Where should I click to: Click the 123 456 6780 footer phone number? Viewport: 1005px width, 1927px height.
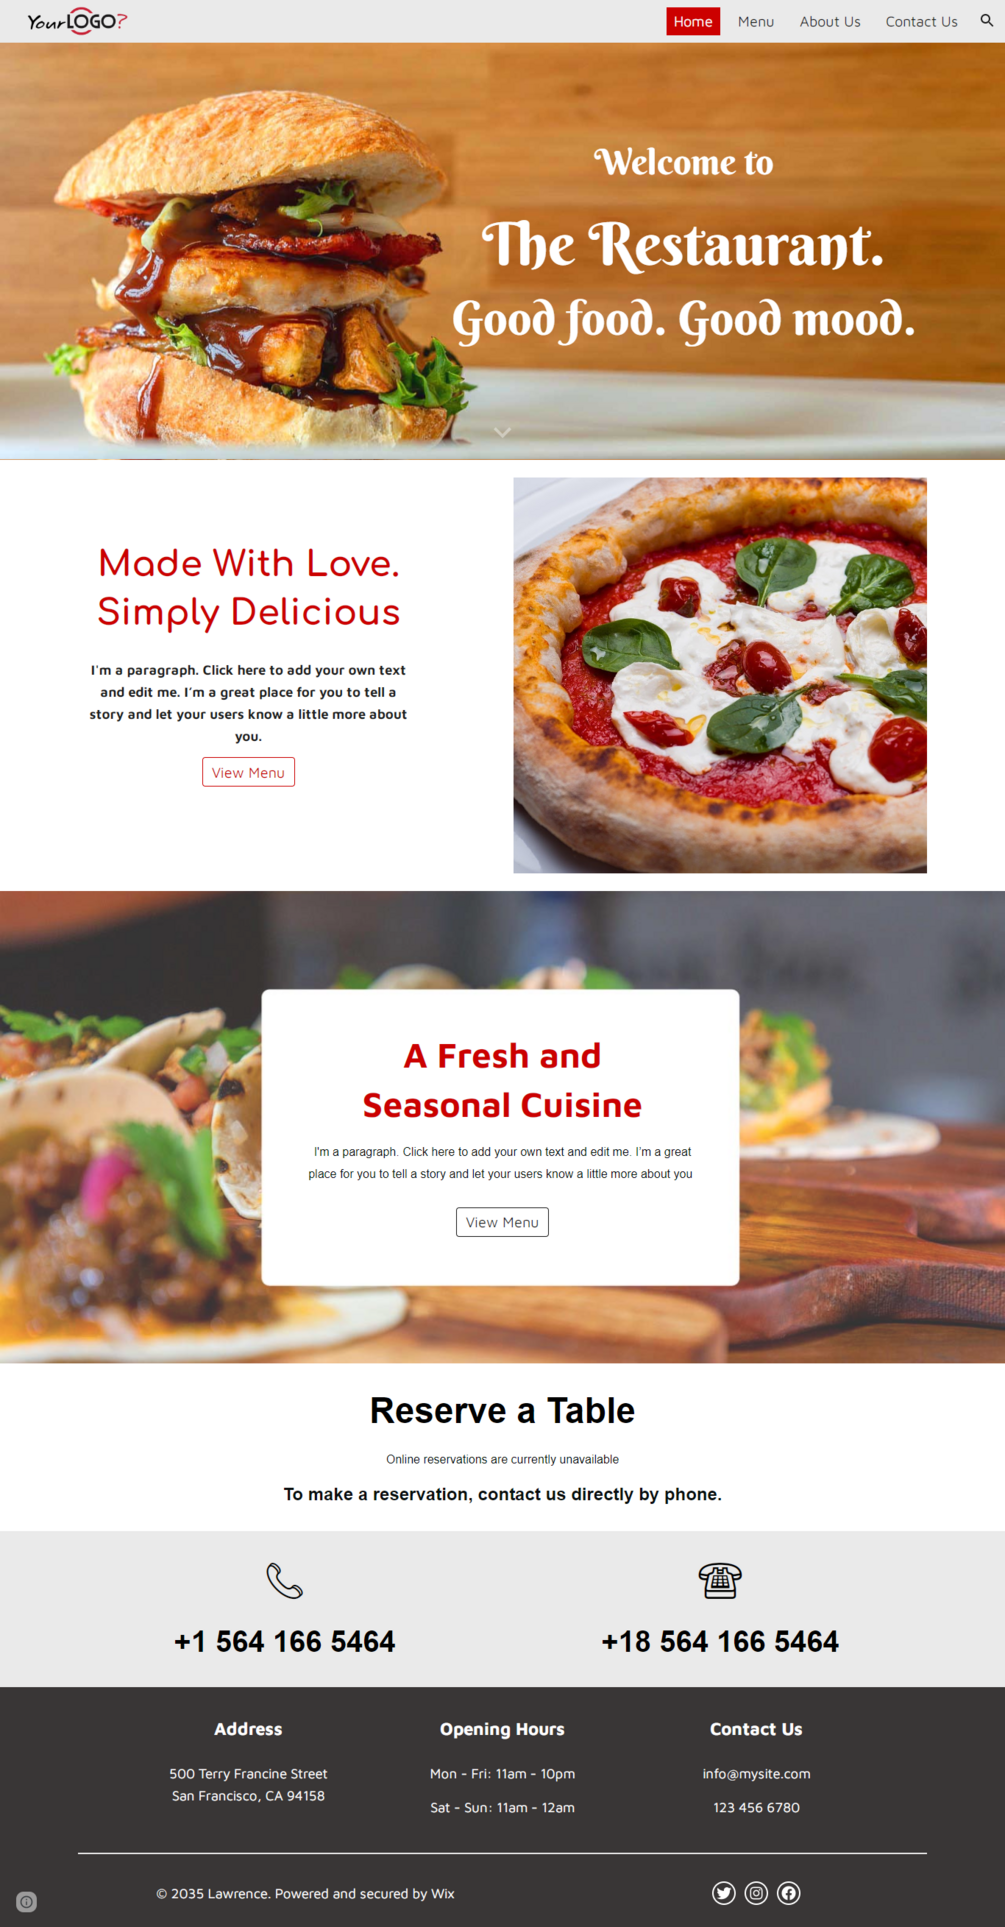756,1807
